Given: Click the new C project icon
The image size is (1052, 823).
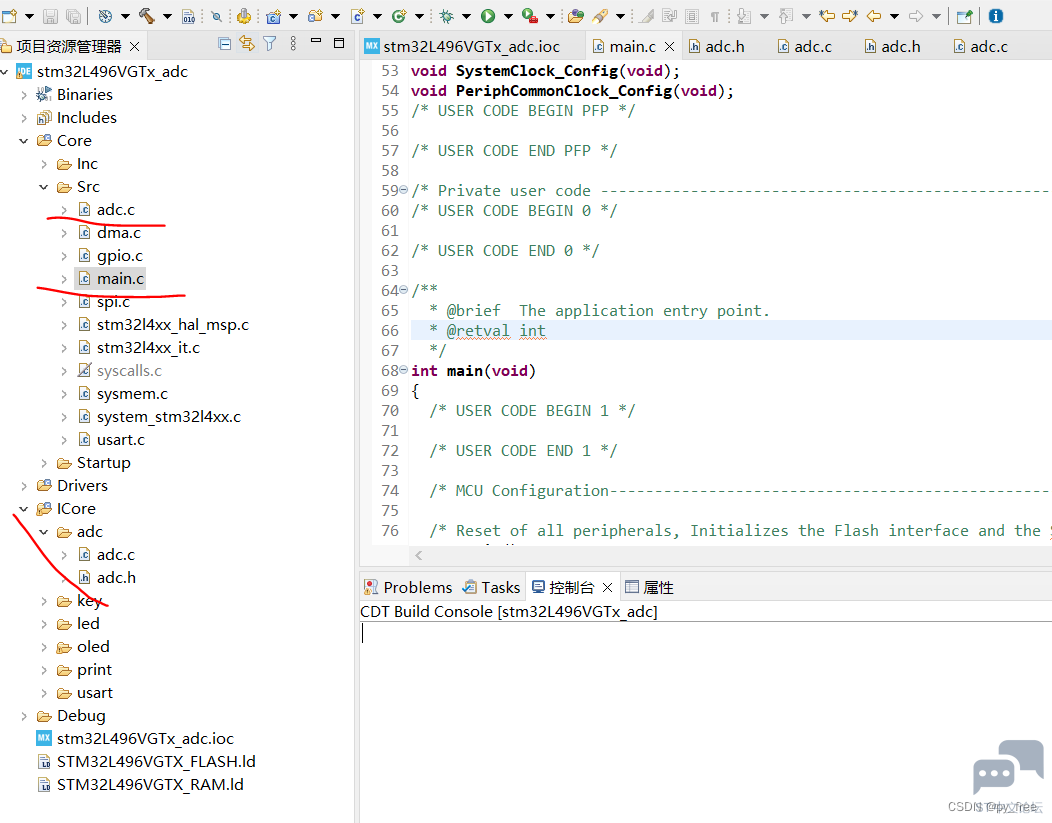Looking at the screenshot, I should 273,15.
